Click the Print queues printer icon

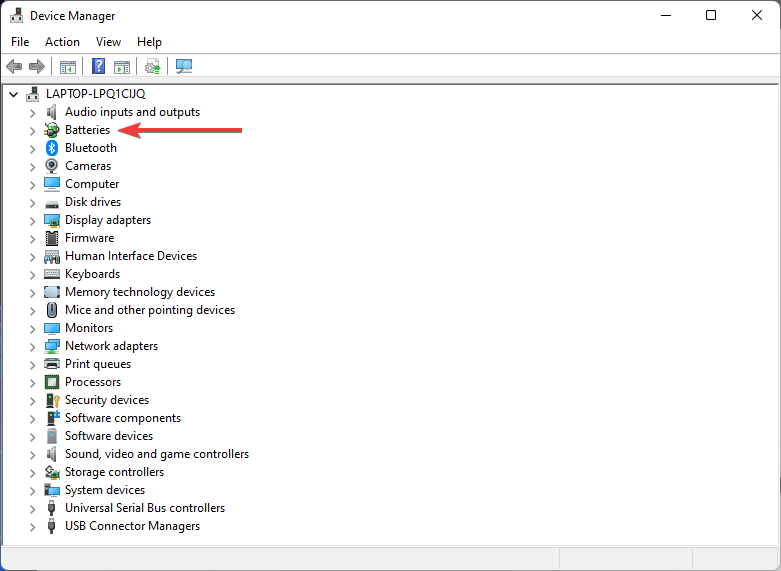(52, 364)
